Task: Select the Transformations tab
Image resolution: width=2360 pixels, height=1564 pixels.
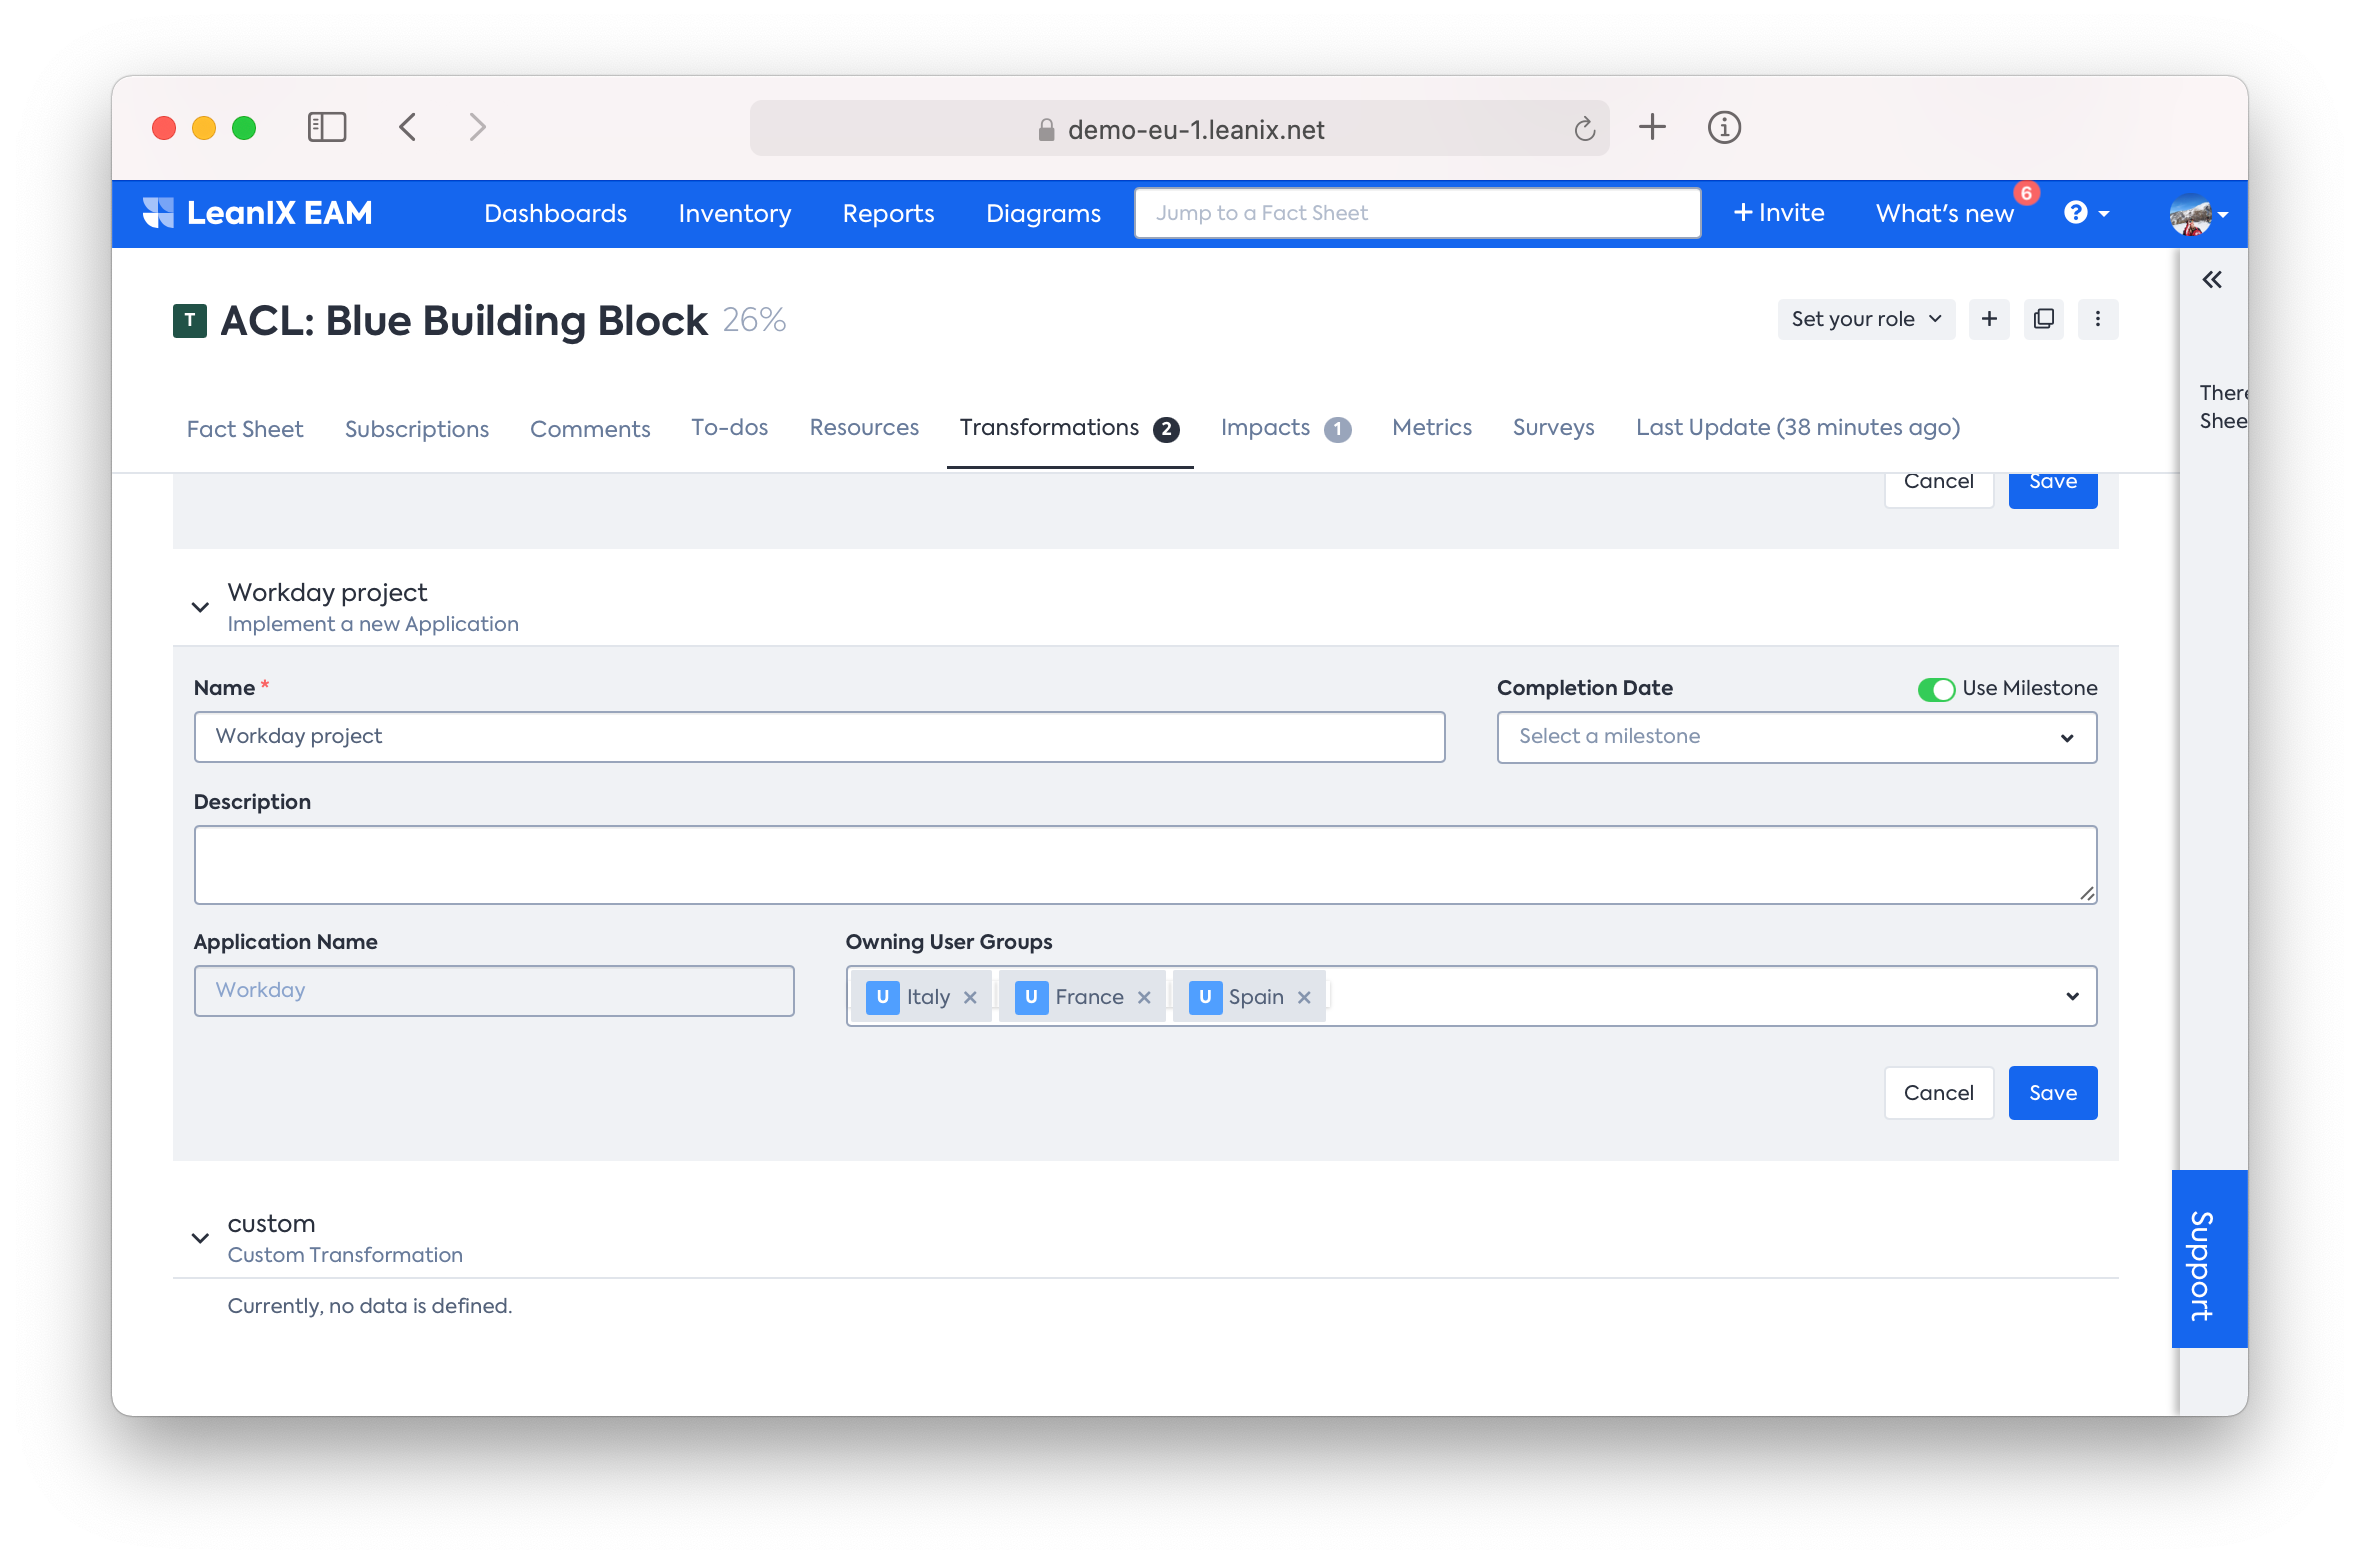Action: (x=1069, y=428)
